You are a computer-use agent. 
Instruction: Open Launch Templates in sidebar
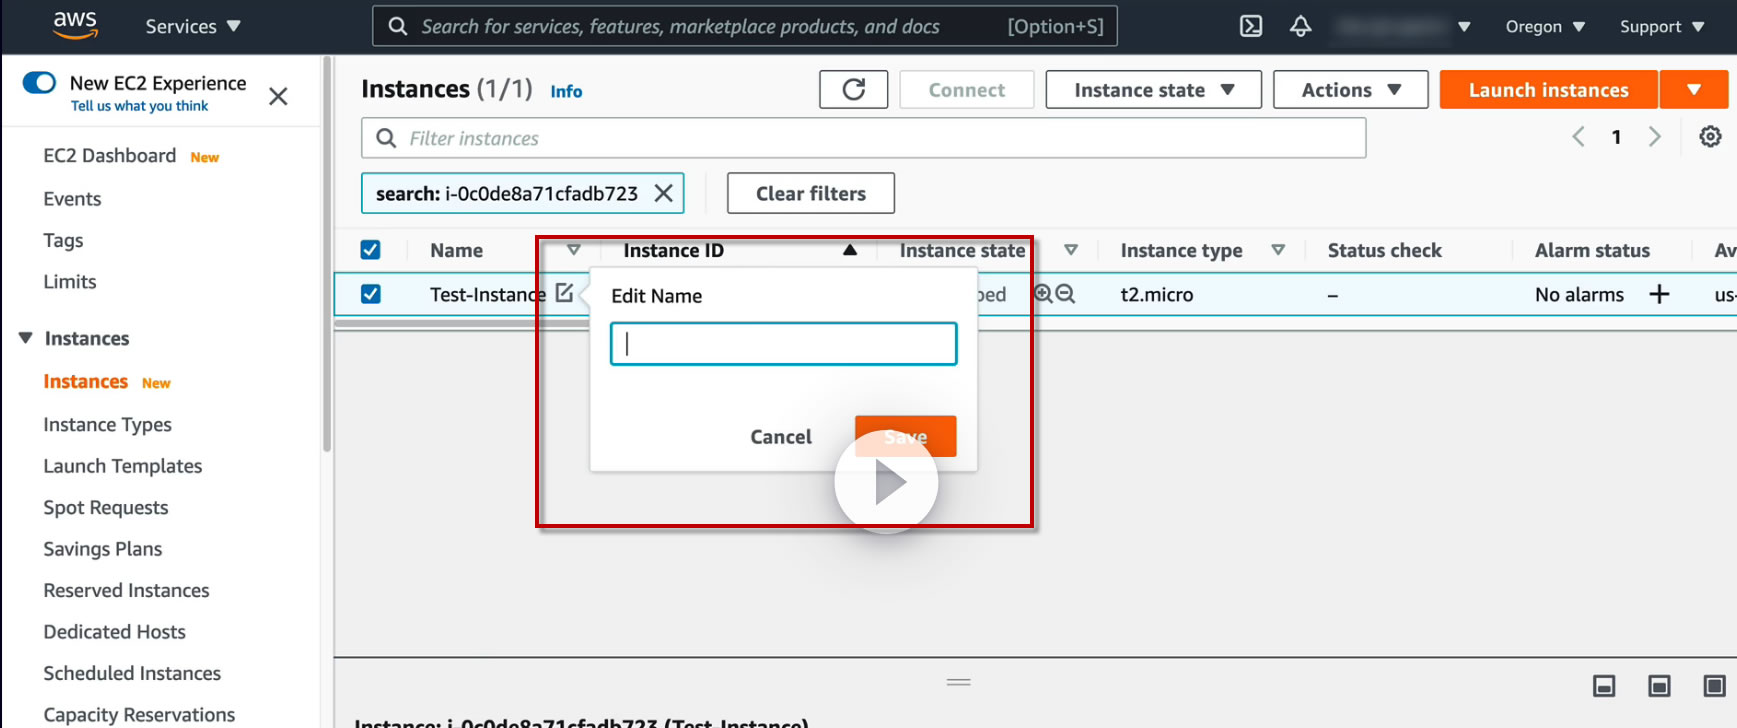[x=123, y=466]
